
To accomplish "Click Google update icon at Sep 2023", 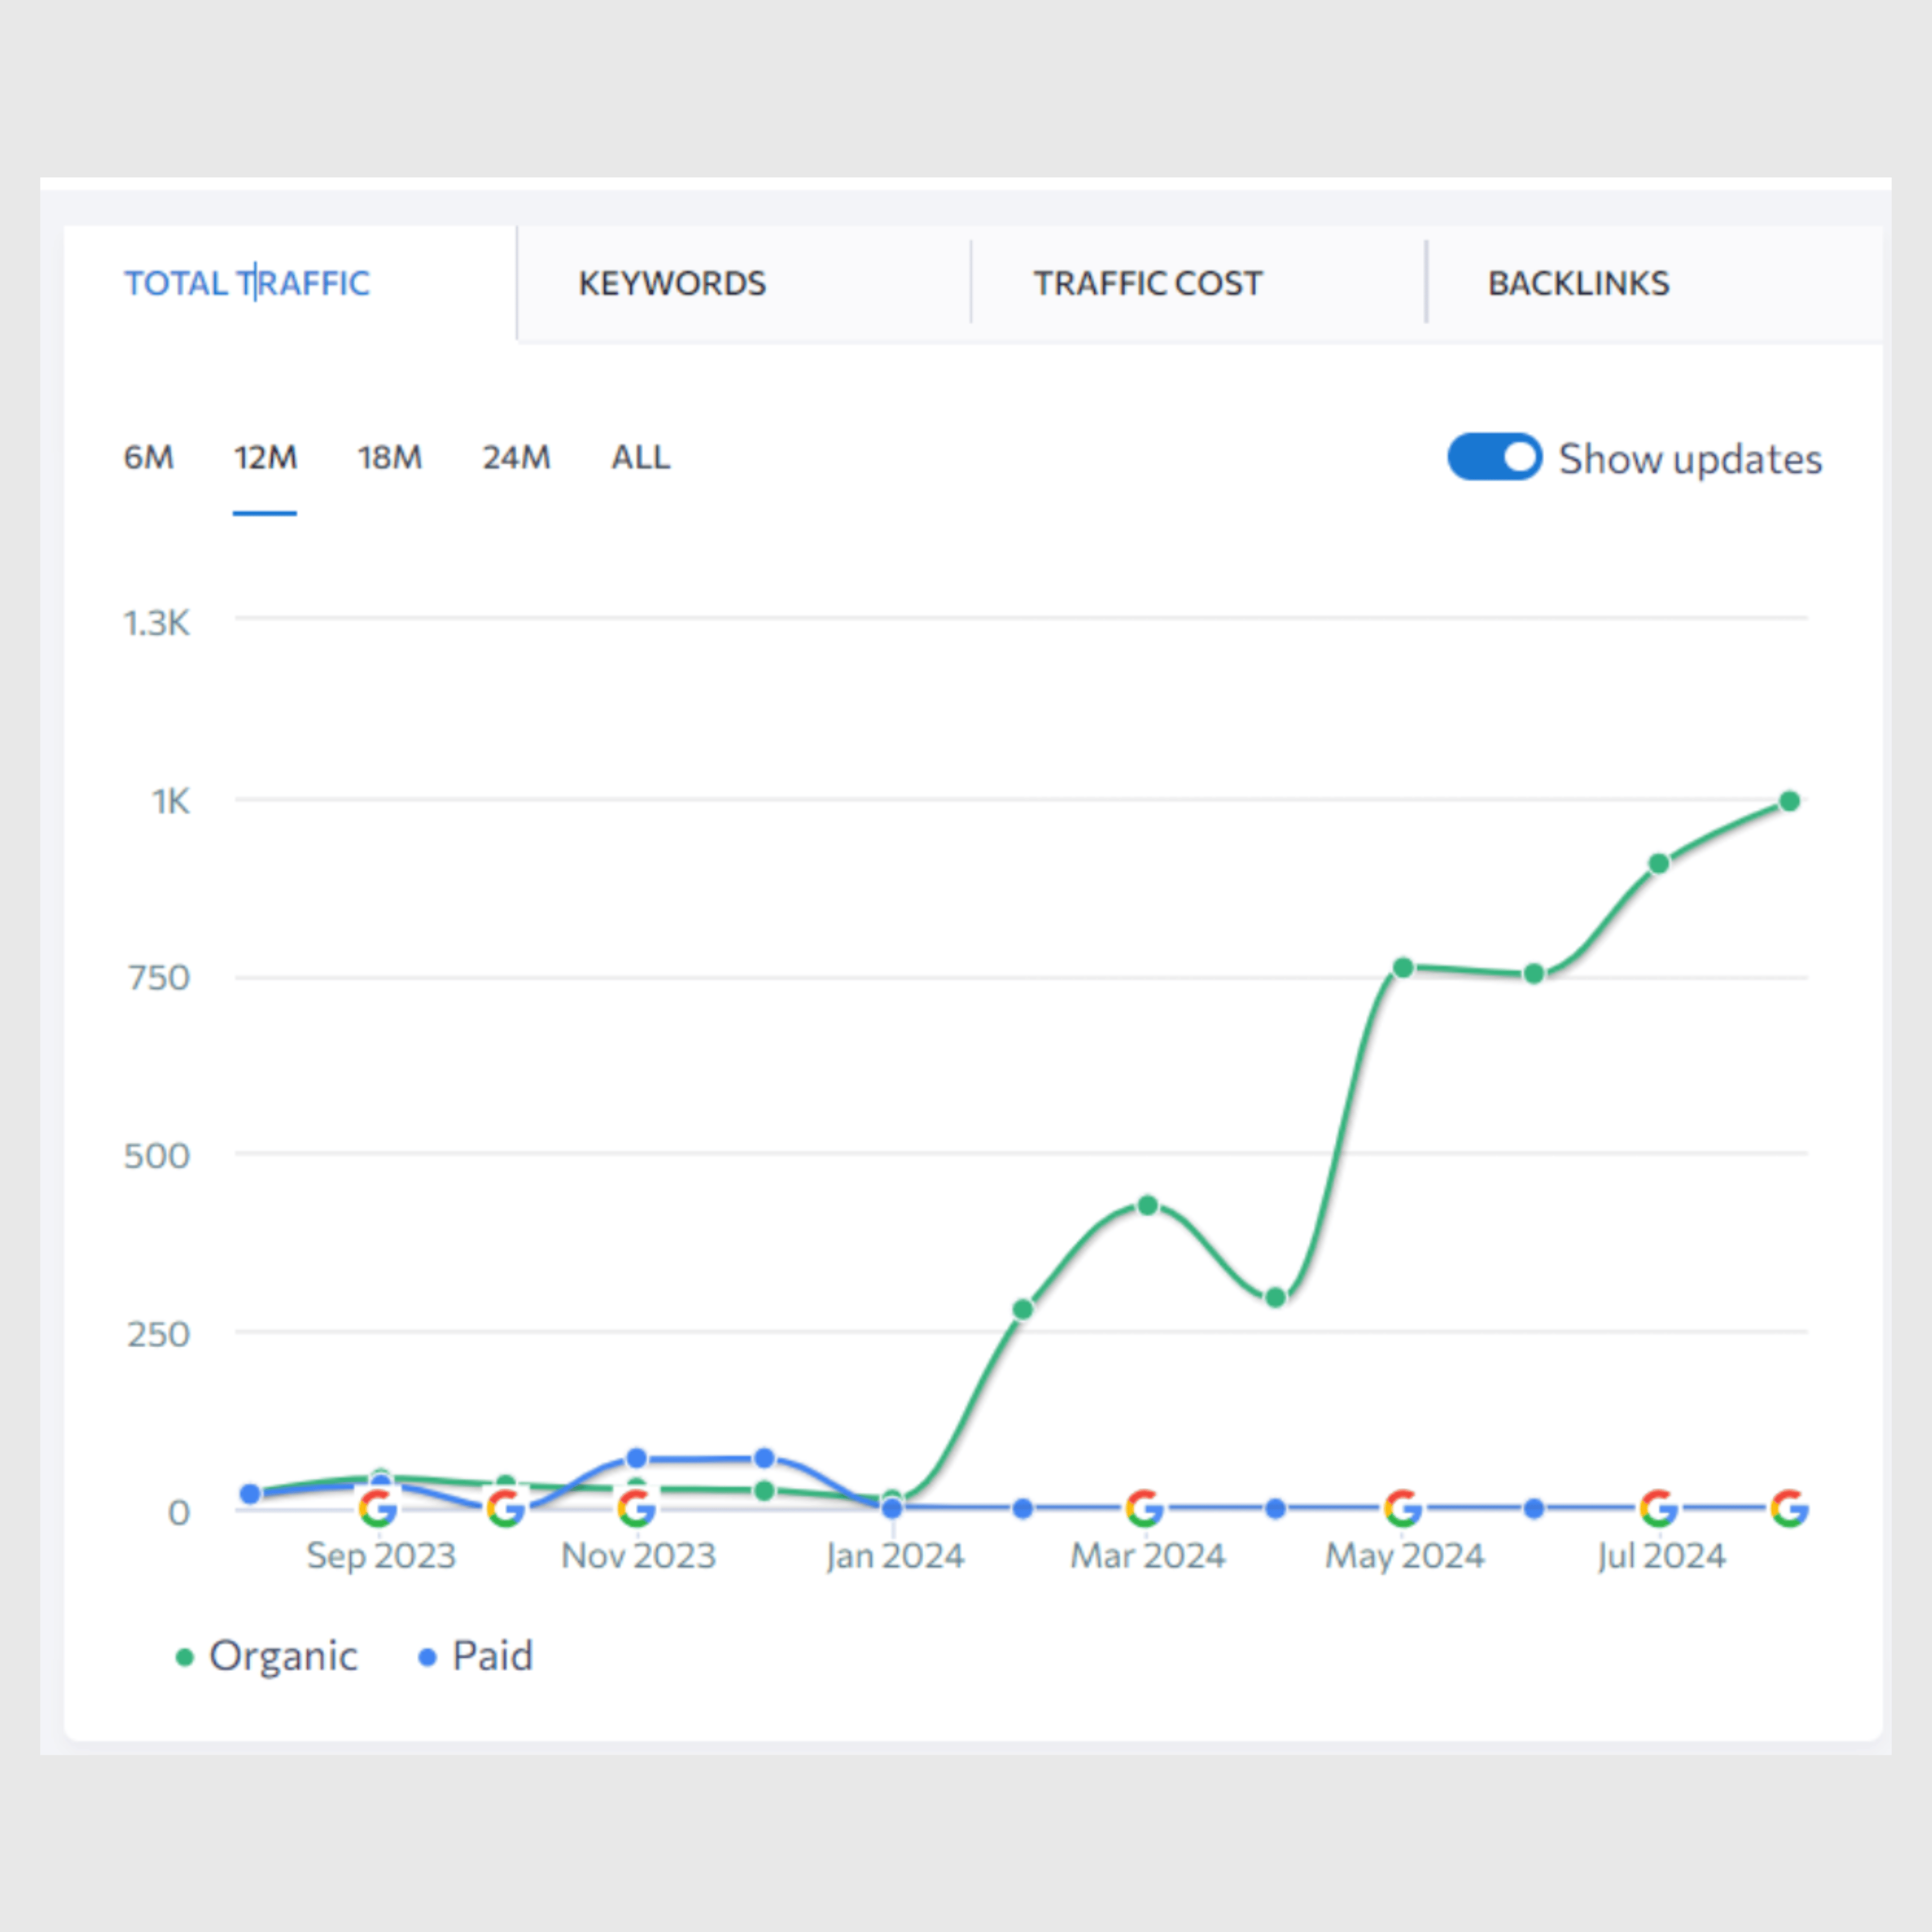I will point(378,1508).
